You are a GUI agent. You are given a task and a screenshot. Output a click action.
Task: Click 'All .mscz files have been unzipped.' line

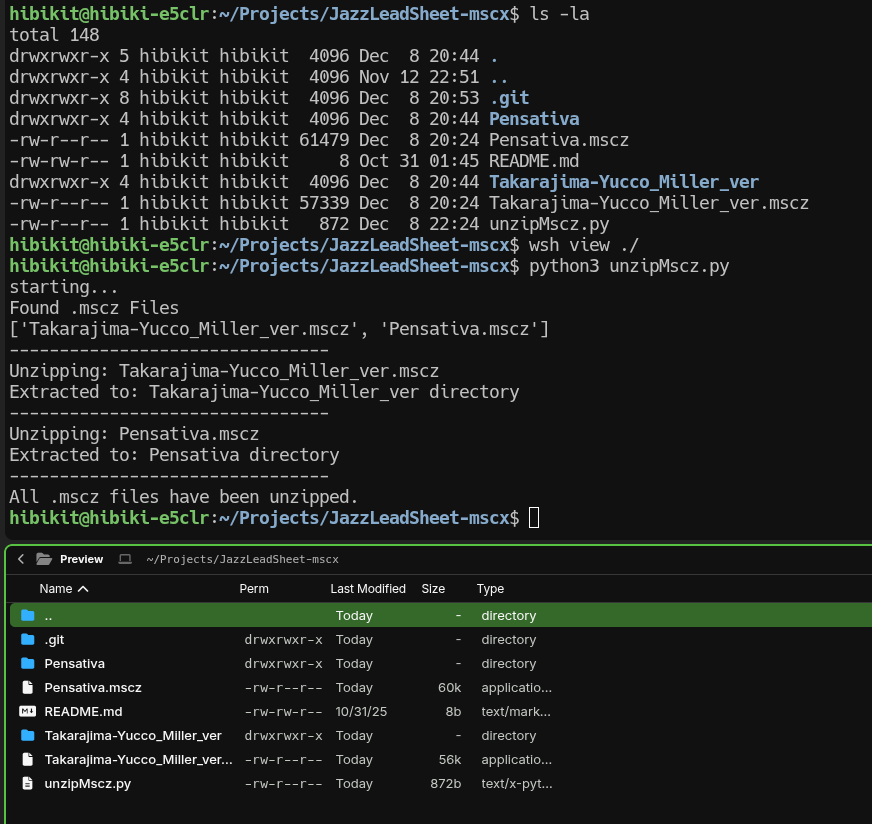click(x=184, y=497)
